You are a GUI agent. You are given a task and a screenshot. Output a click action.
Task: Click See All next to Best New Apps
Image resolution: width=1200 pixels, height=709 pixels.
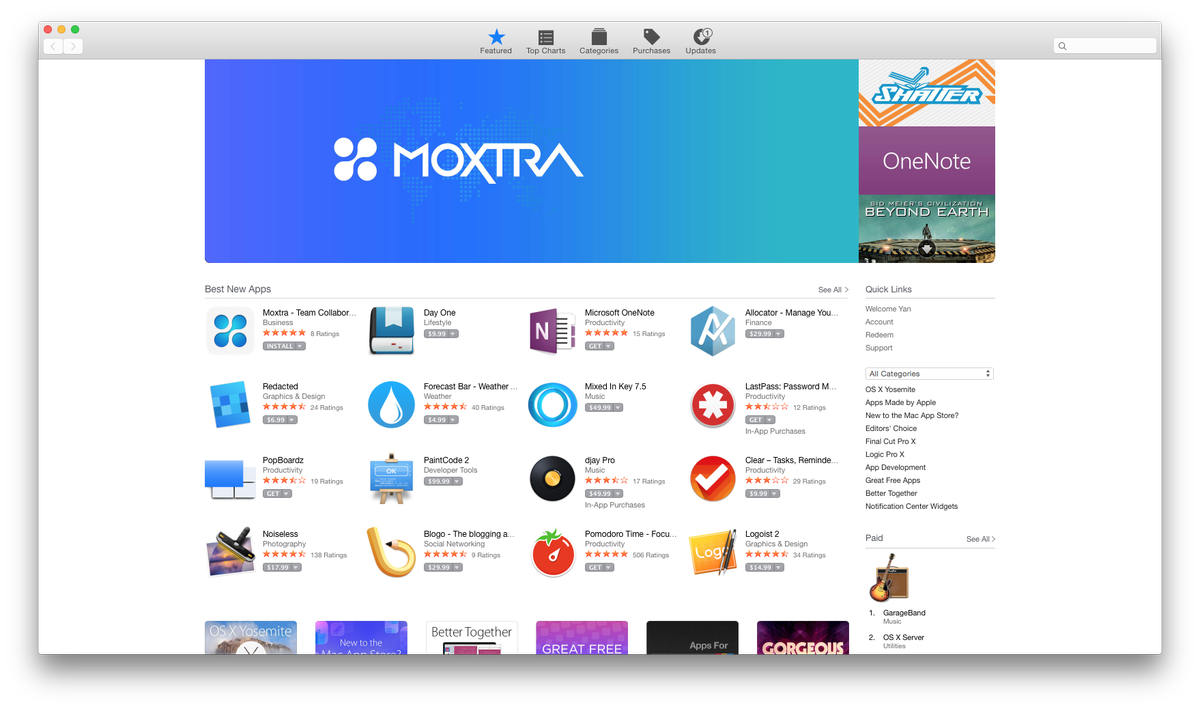tap(832, 289)
